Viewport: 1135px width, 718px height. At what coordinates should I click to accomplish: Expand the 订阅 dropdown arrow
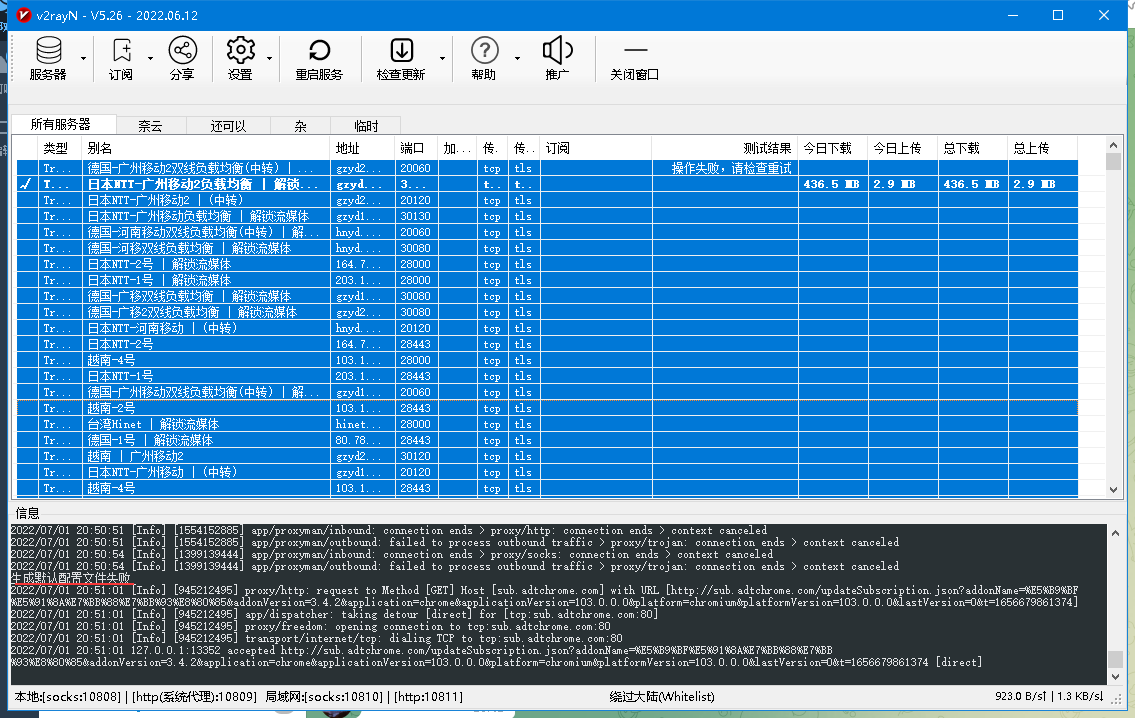[x=151, y=58]
